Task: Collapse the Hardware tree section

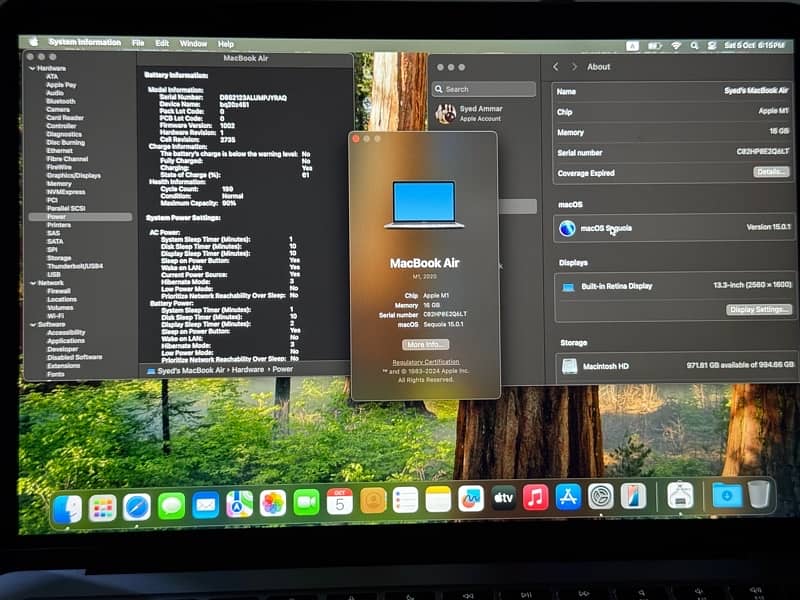Action: coord(32,68)
